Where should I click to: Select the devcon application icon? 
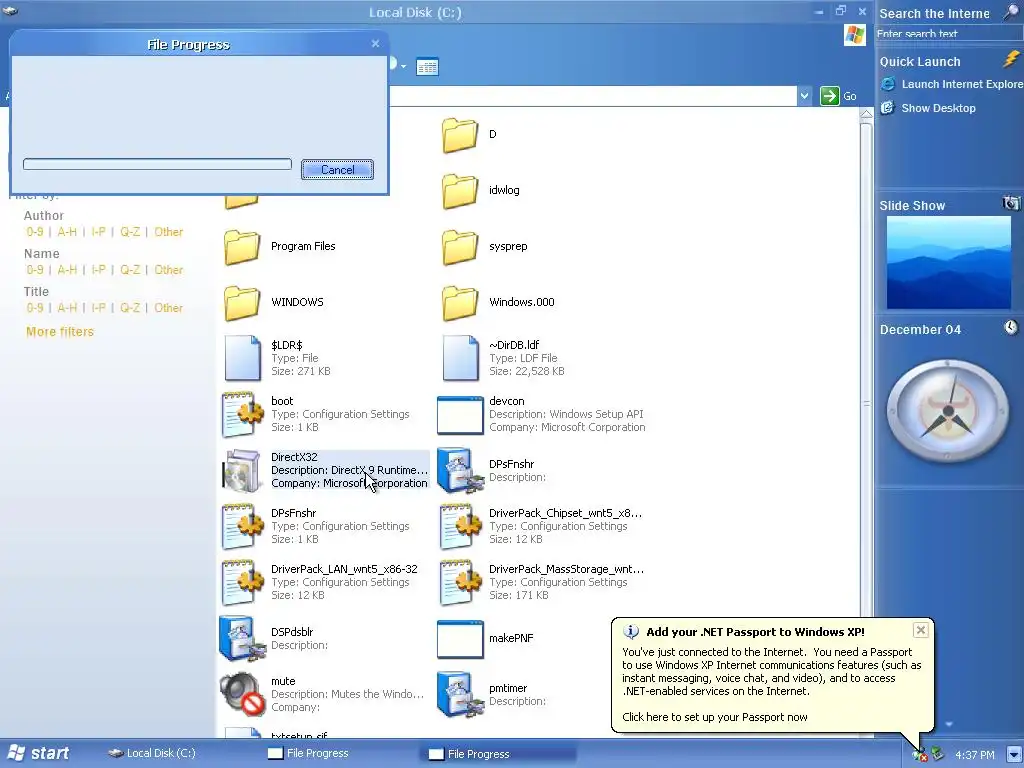[460, 415]
